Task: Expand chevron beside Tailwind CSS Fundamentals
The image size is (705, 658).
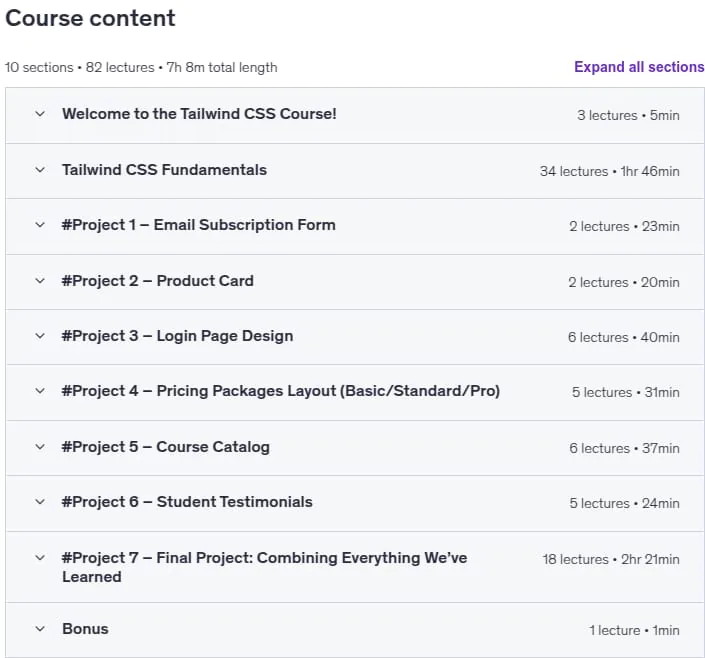Action: point(40,170)
